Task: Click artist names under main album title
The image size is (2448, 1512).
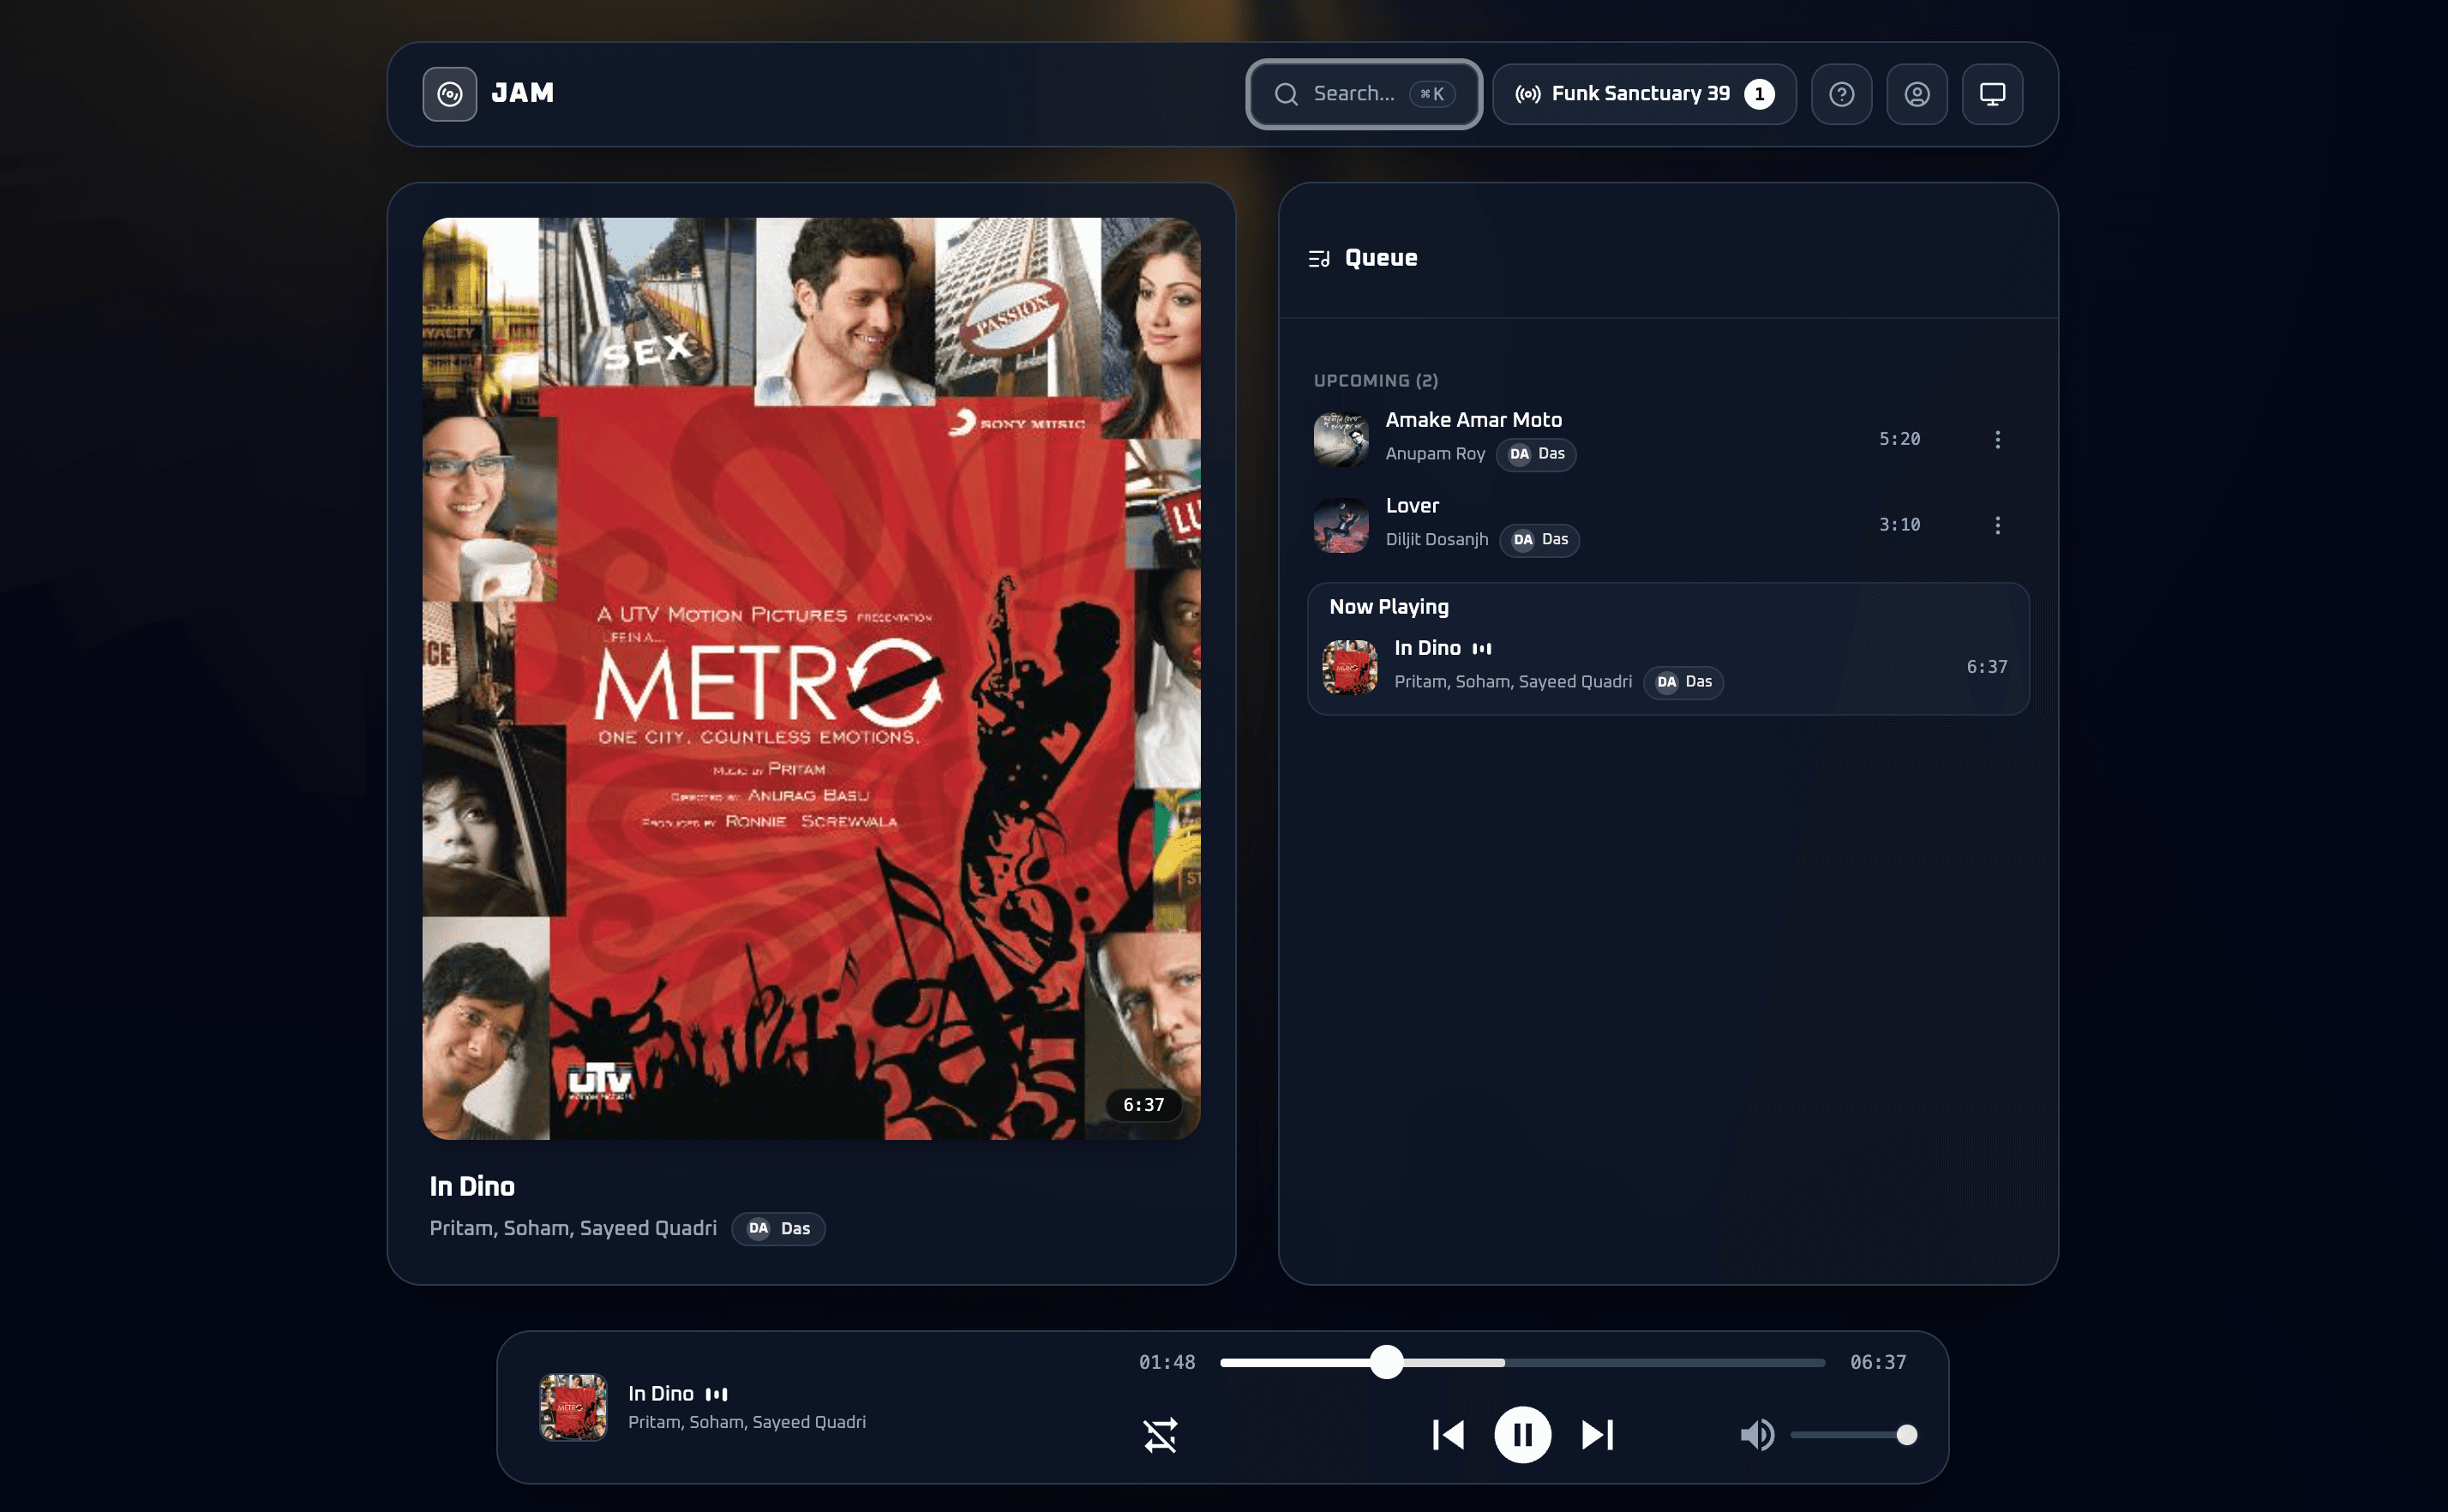Action: [573, 1229]
